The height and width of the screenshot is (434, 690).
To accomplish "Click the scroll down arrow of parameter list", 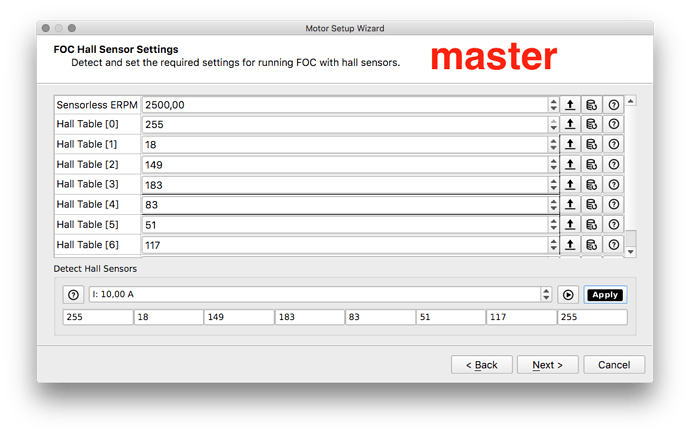I will click(631, 252).
